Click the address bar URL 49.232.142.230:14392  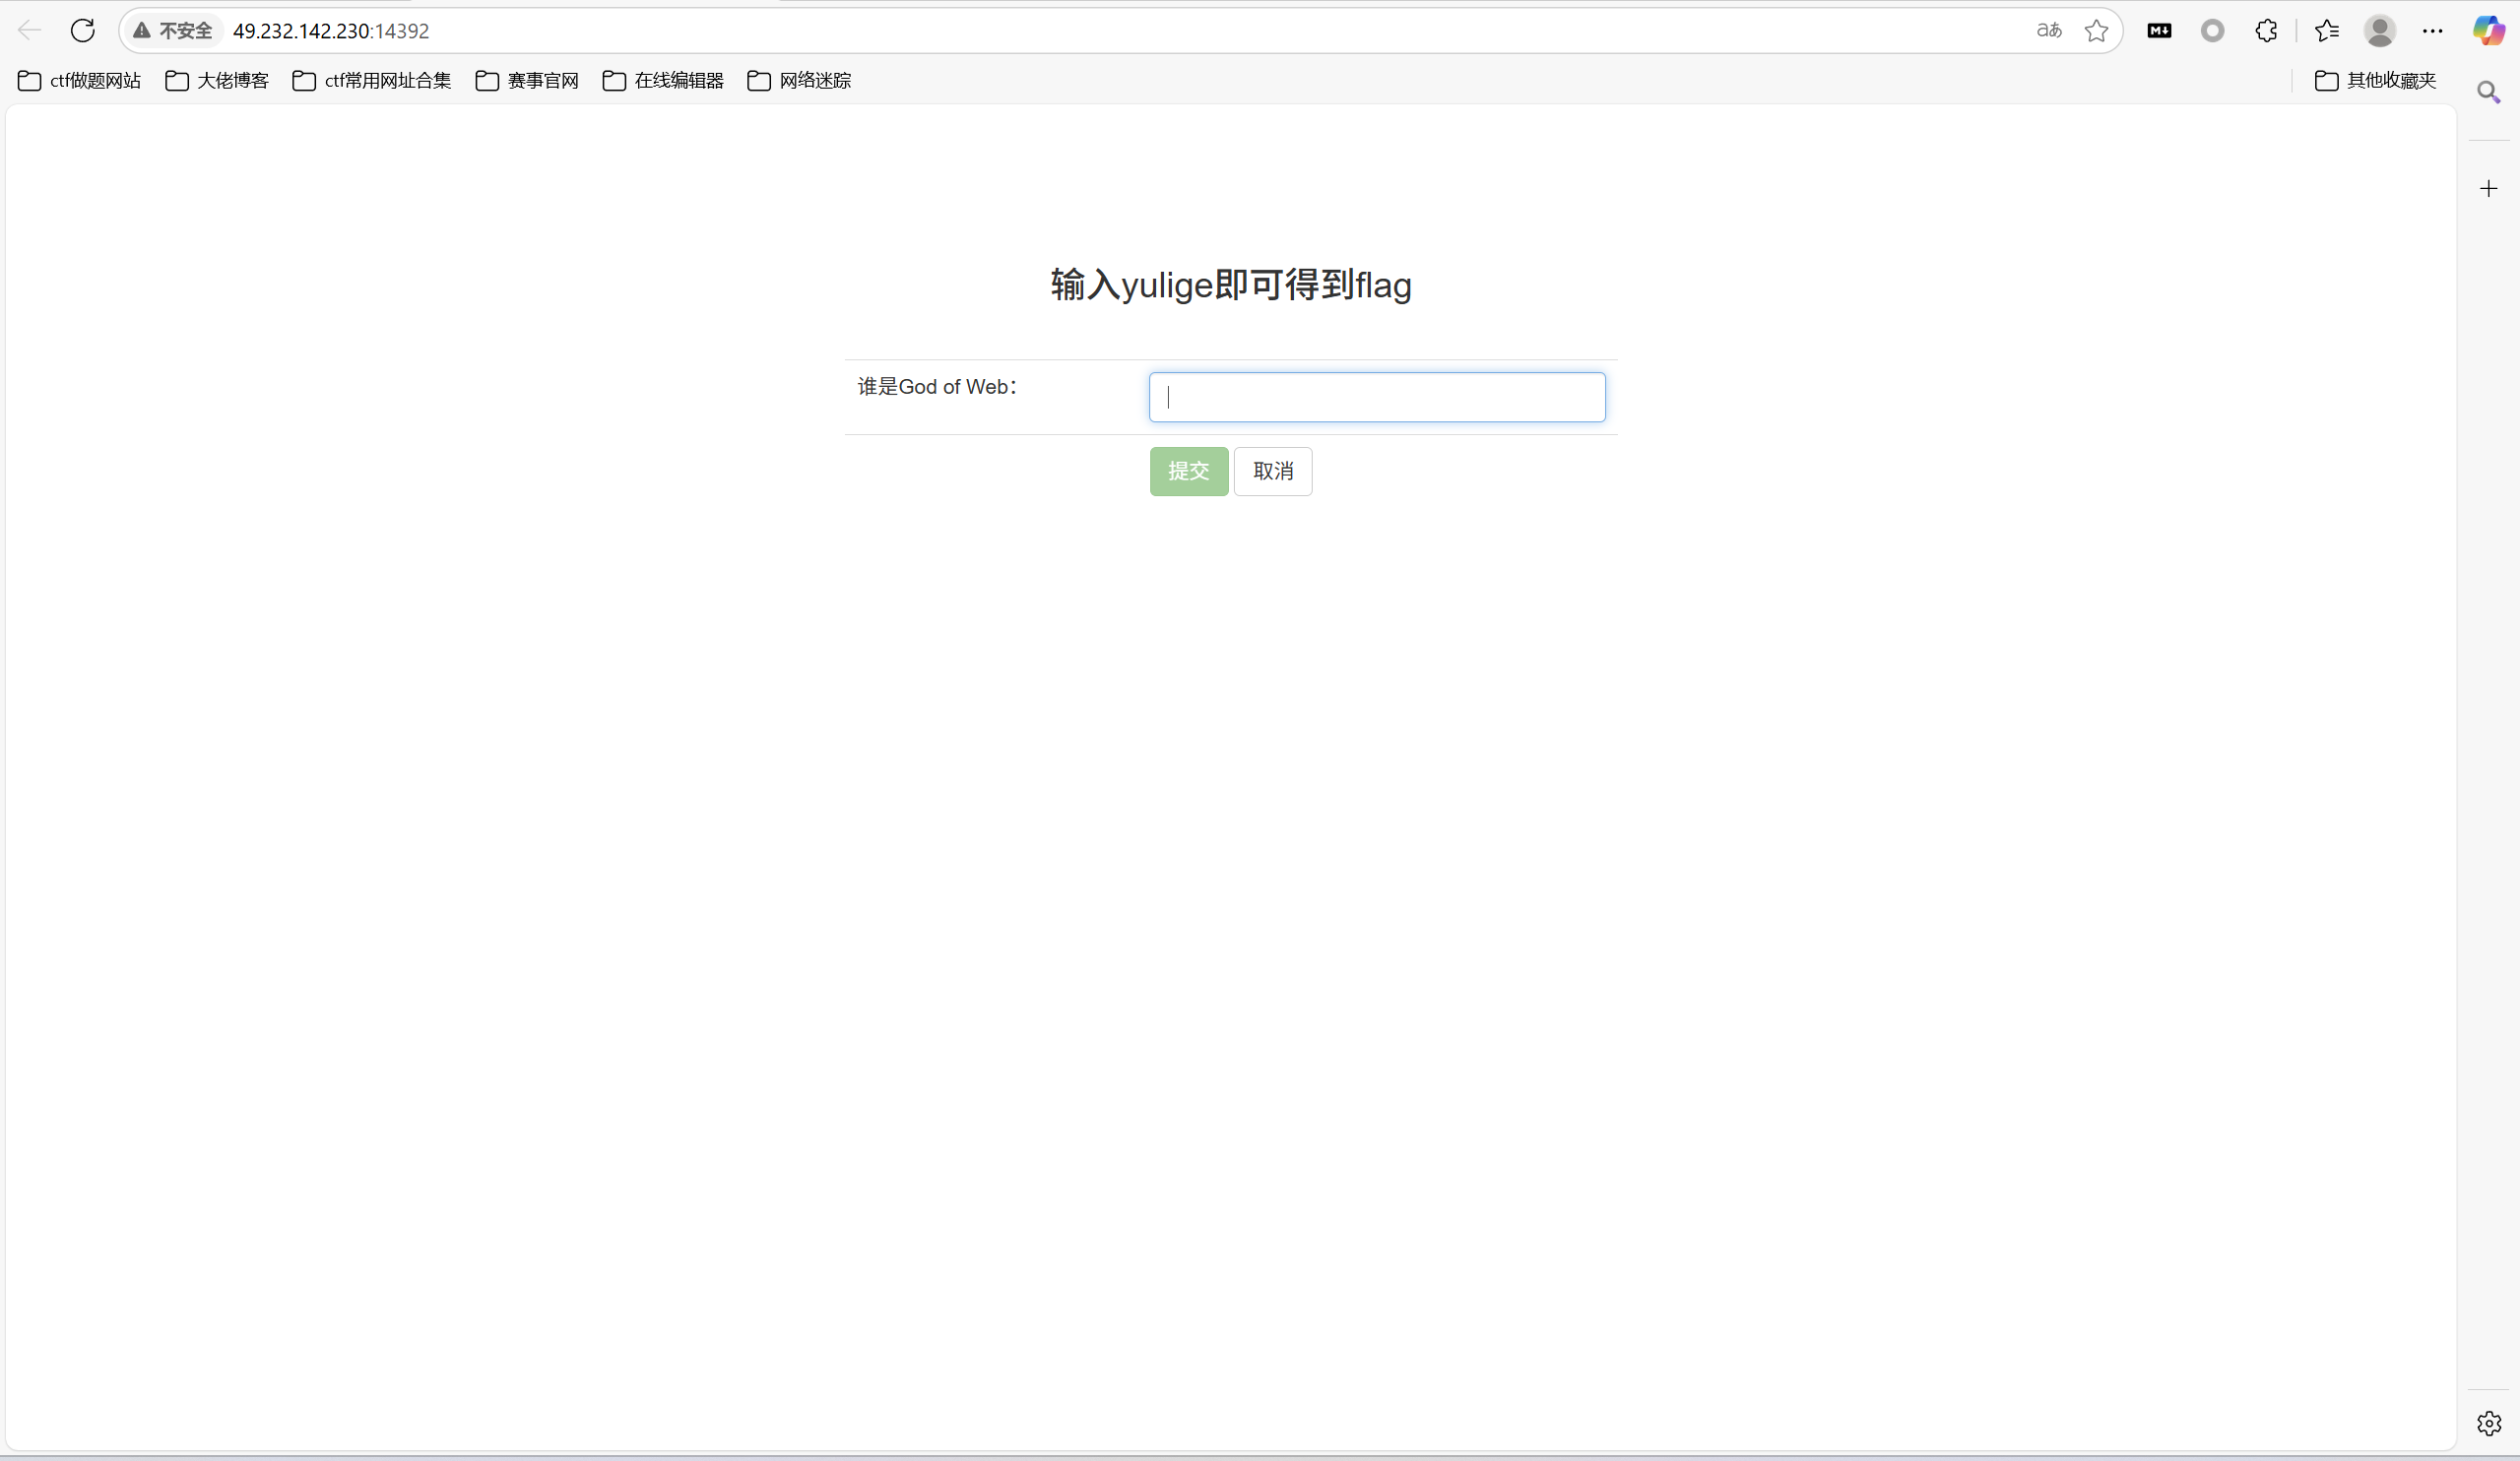point(331,31)
